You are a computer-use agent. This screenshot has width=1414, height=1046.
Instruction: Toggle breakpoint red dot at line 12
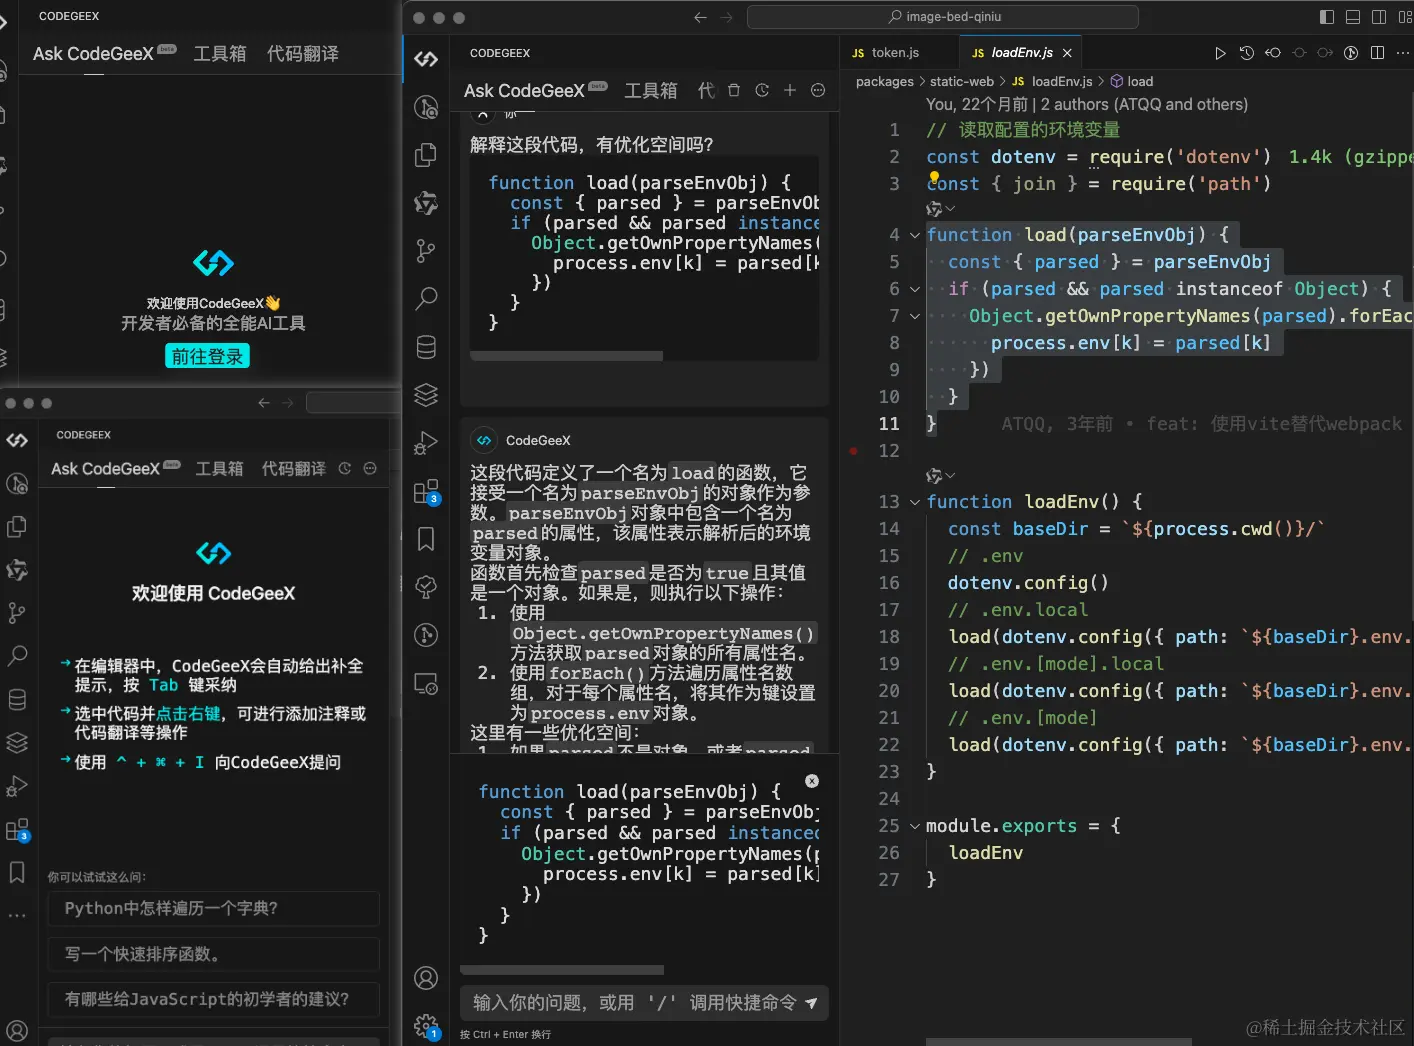point(853,451)
